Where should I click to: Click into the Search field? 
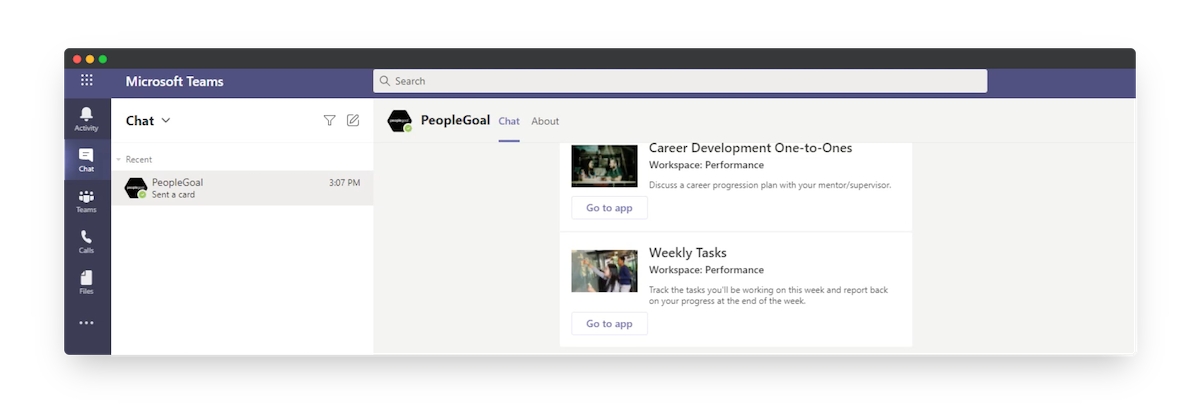[x=680, y=81]
